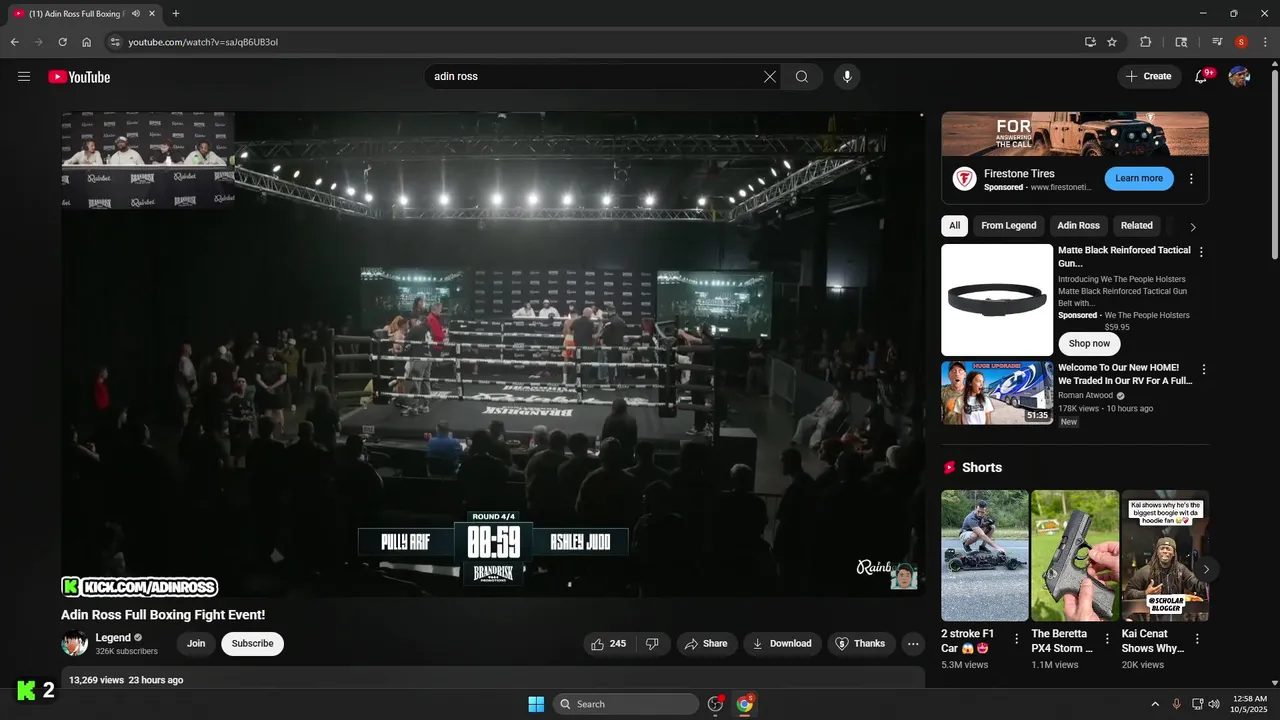Viewport: 1280px width, 720px height.
Task: Show more filter chips with arrow
Action: click(1193, 227)
